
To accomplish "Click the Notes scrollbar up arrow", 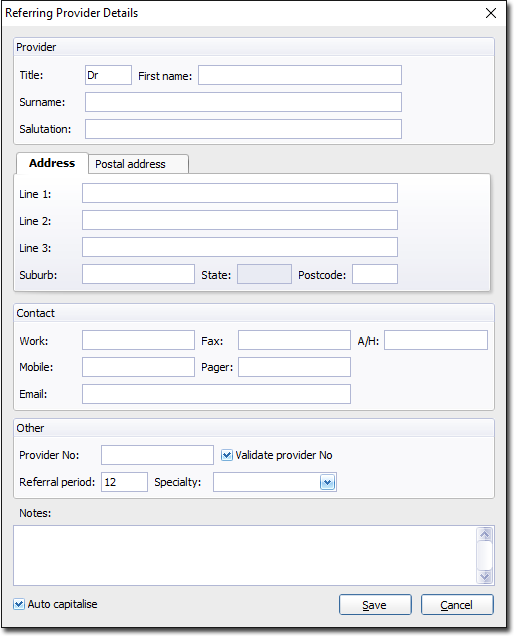I will click(x=485, y=534).
